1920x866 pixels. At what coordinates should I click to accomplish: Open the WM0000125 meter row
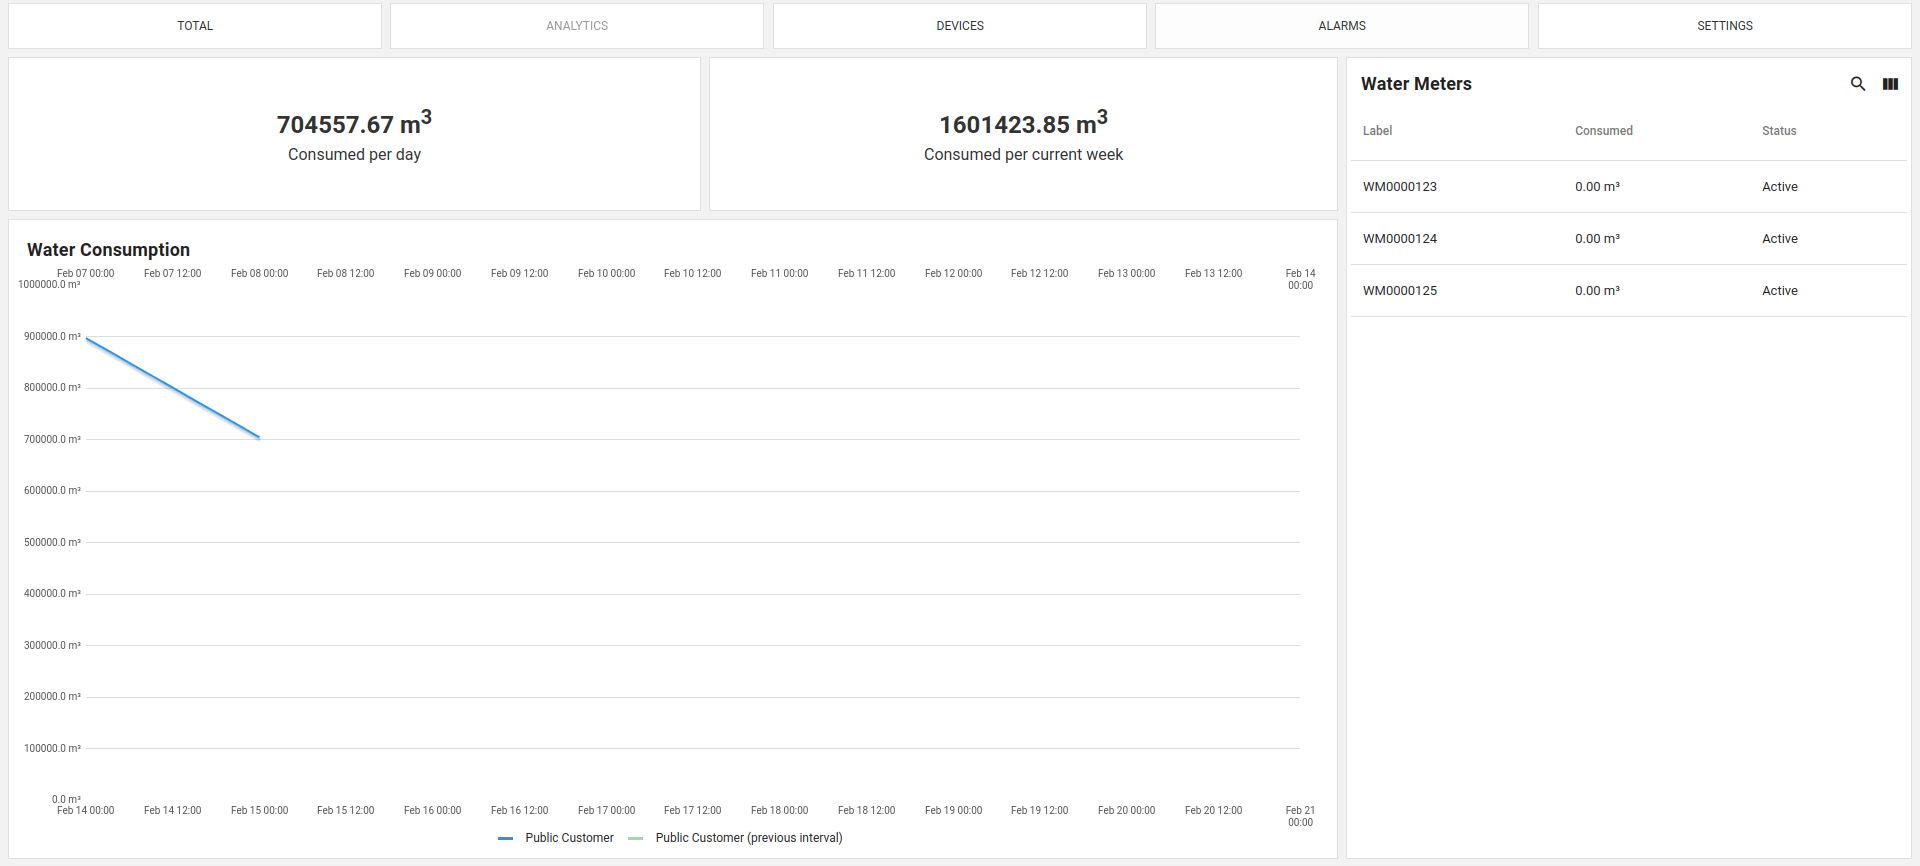click(1399, 291)
